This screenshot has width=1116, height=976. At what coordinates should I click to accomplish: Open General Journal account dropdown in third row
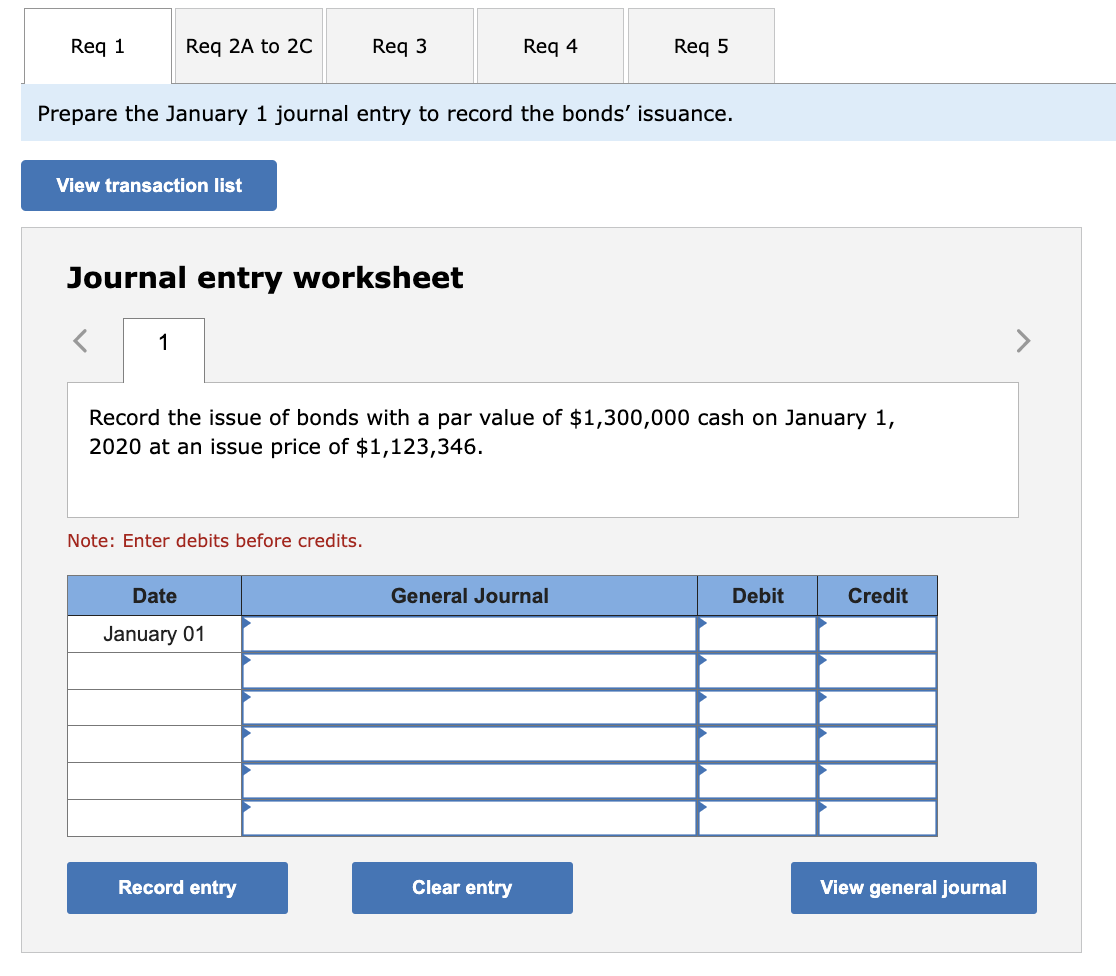(x=469, y=708)
